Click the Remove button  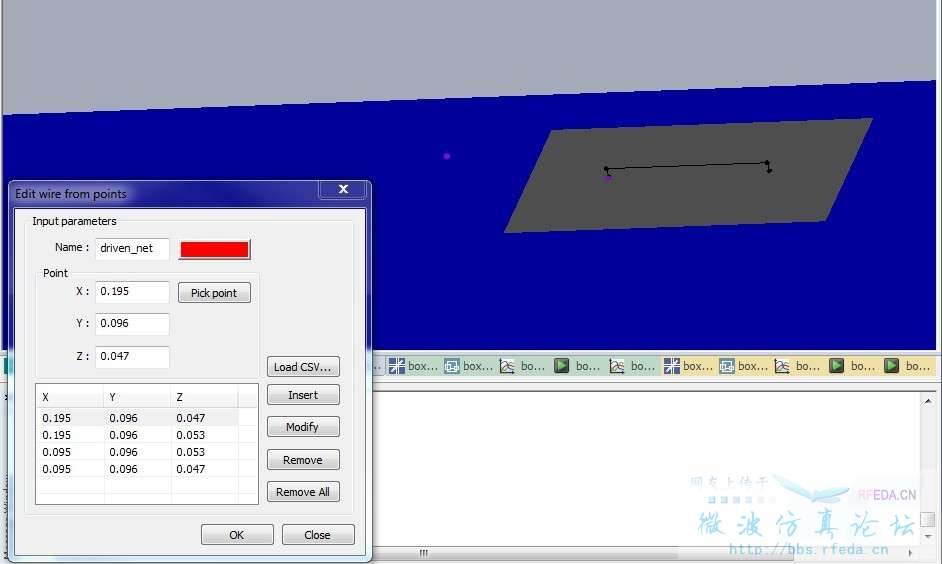[x=303, y=460]
